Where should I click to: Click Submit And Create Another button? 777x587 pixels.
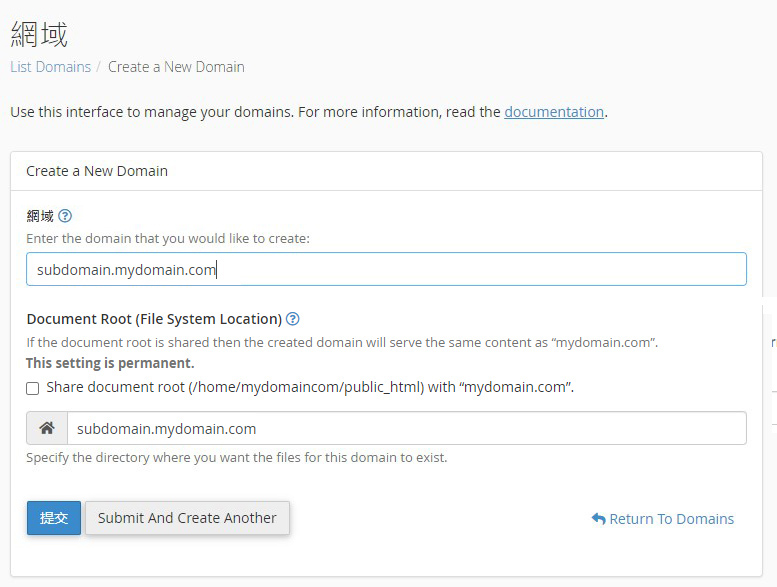187,518
